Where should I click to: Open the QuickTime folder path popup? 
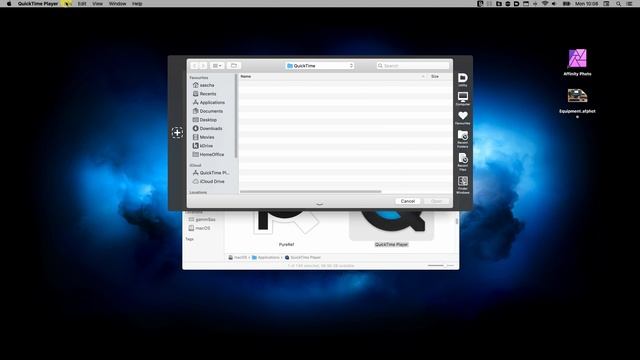(320, 66)
